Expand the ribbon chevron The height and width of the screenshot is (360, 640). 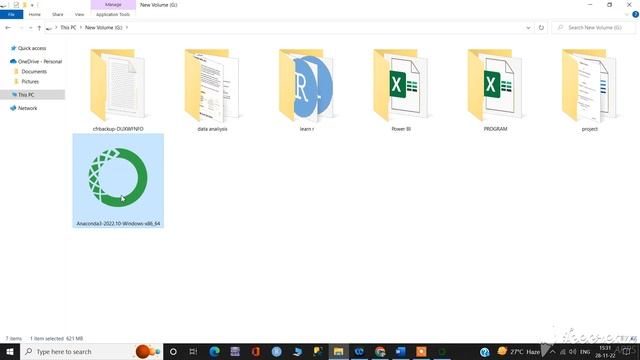[627, 14]
